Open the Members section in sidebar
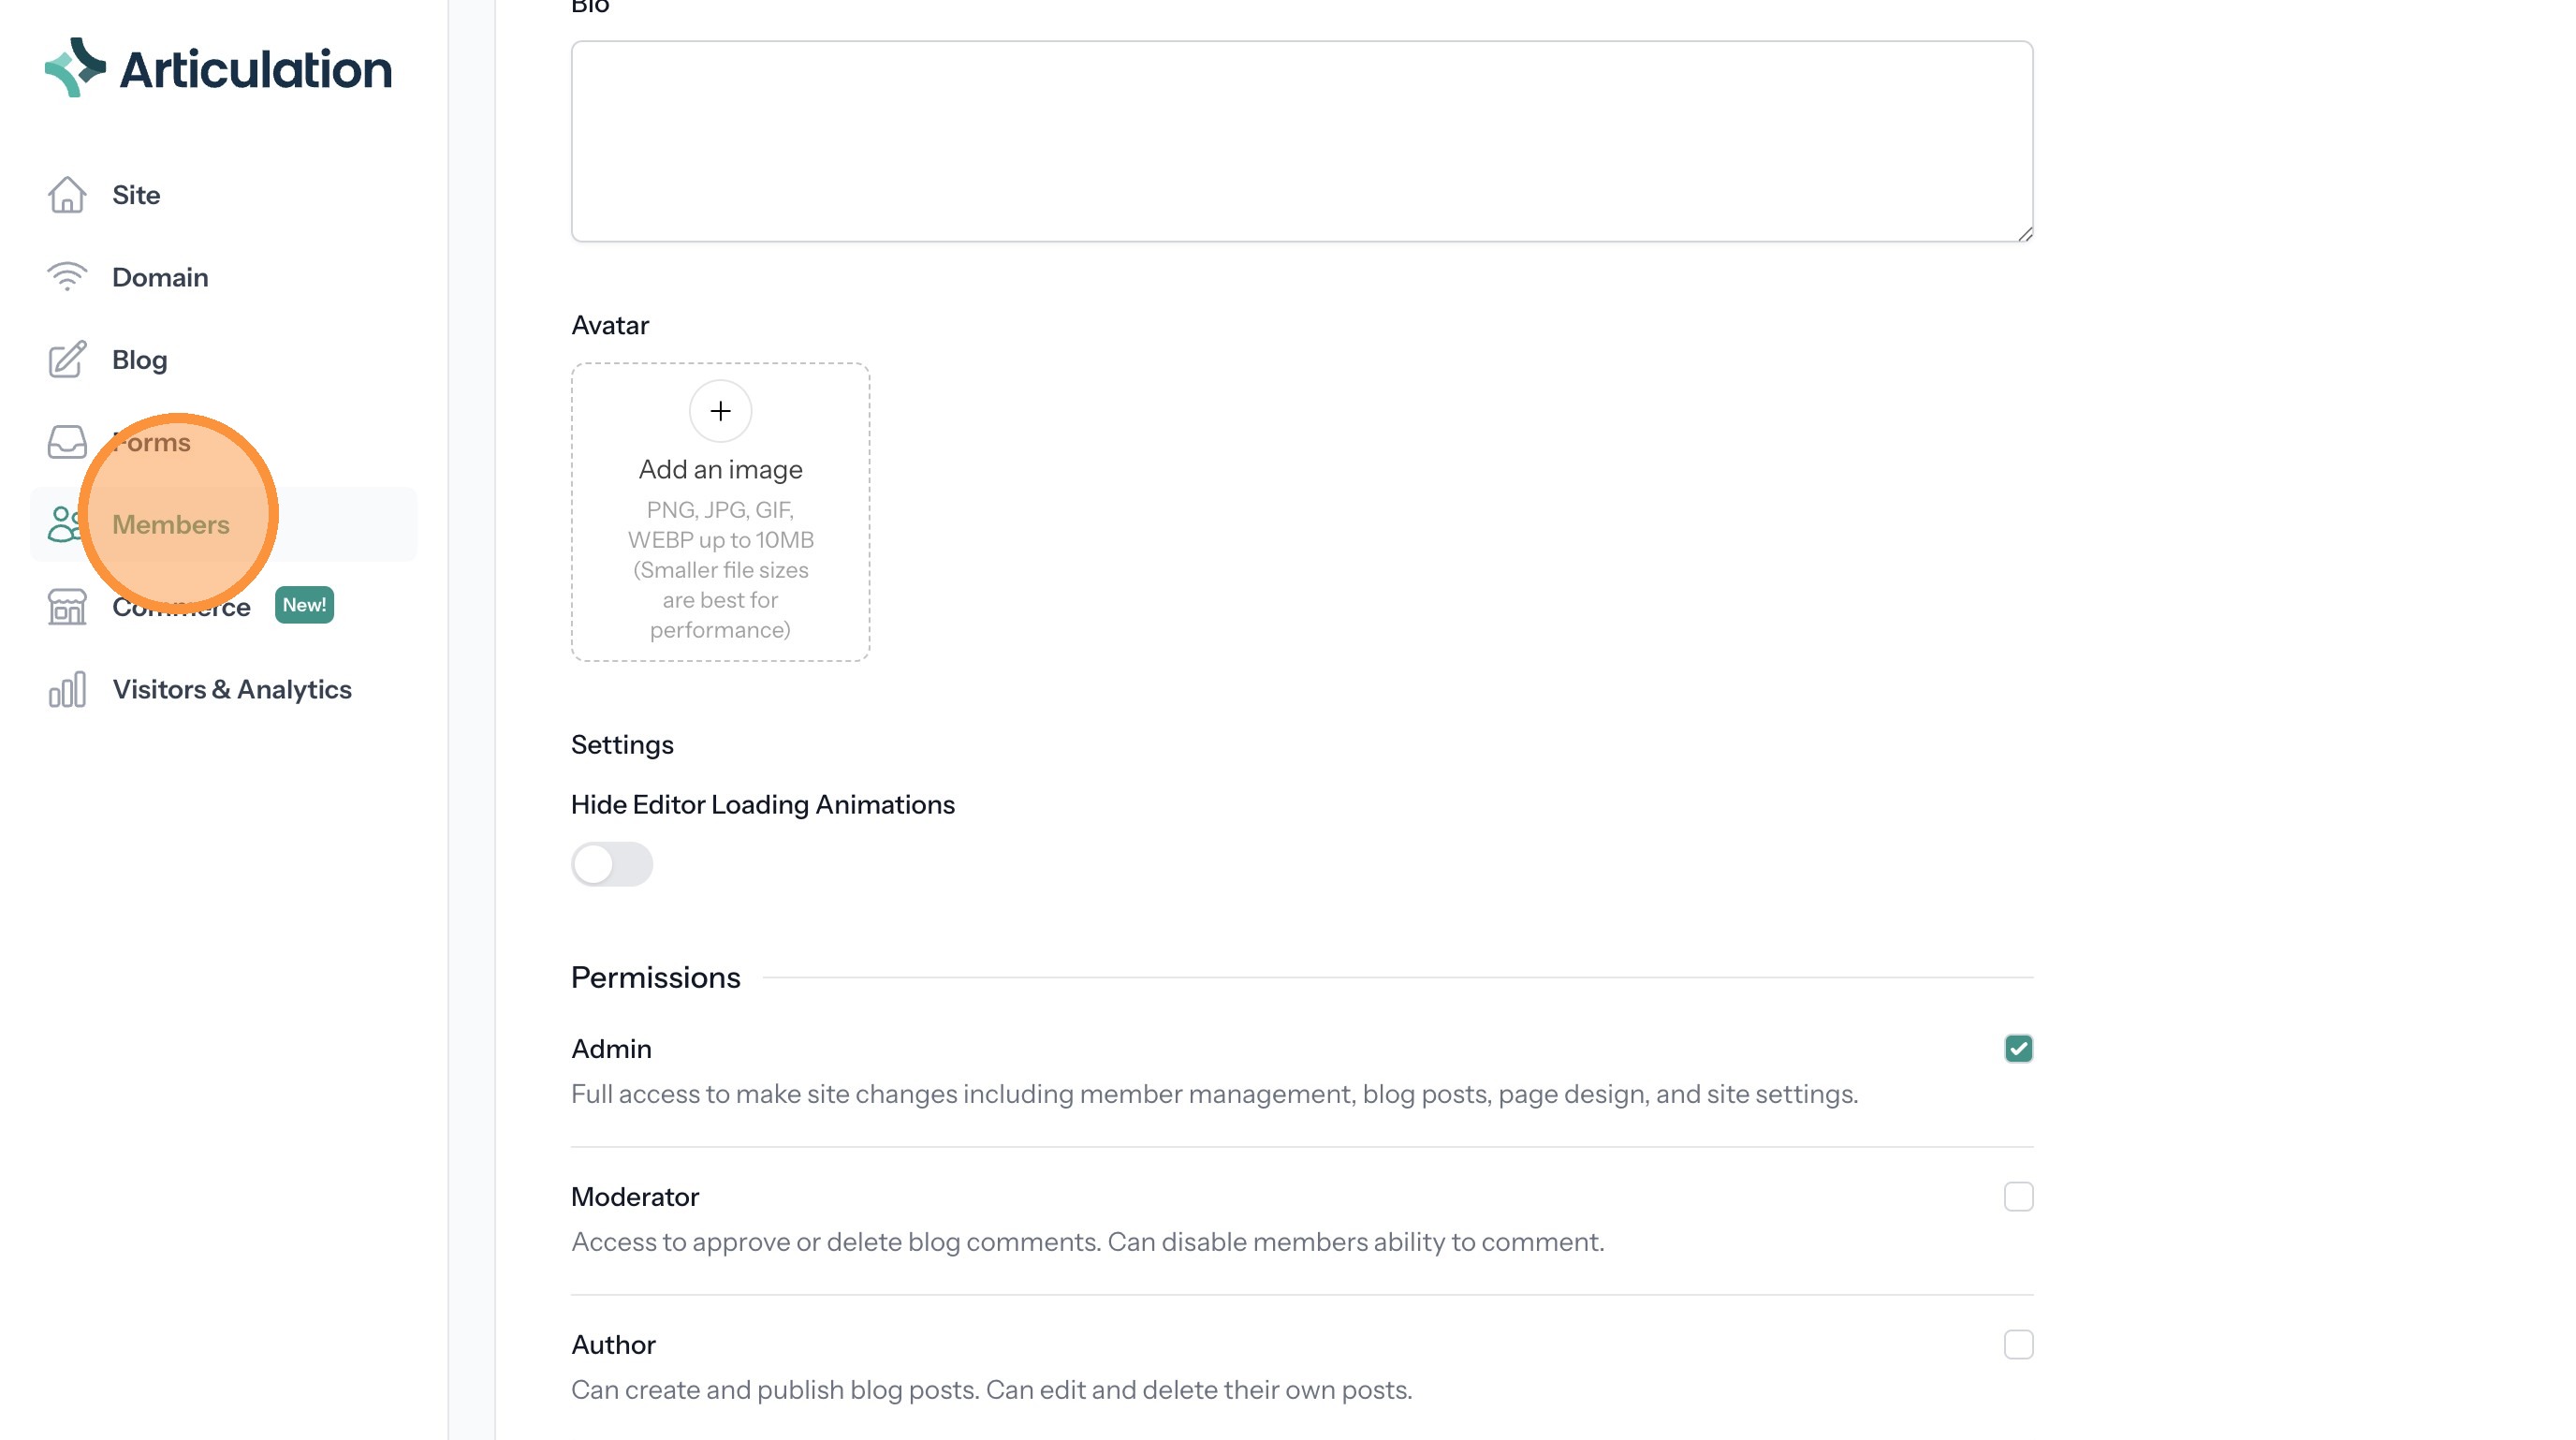 [x=171, y=525]
